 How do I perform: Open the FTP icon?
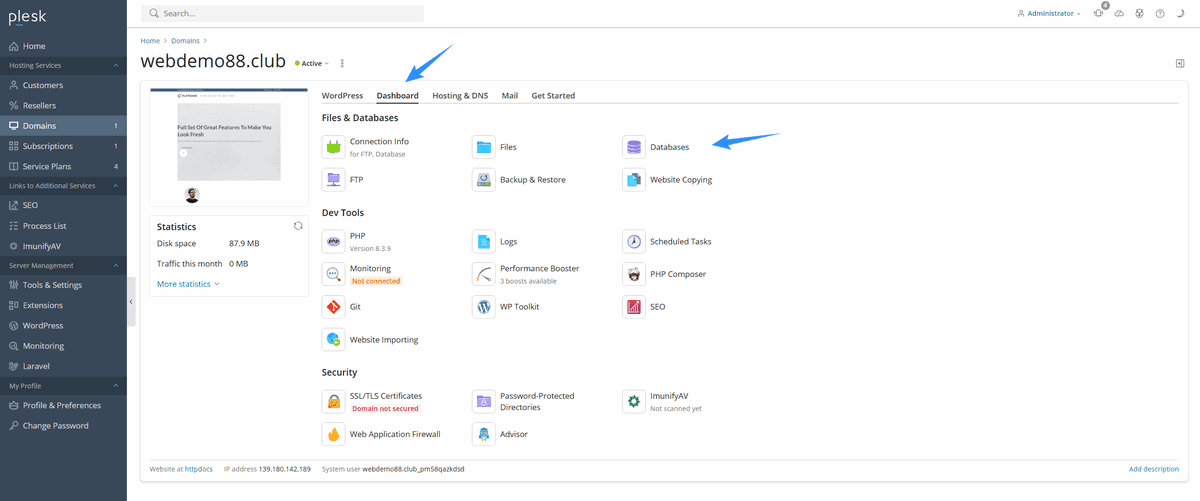coord(333,180)
